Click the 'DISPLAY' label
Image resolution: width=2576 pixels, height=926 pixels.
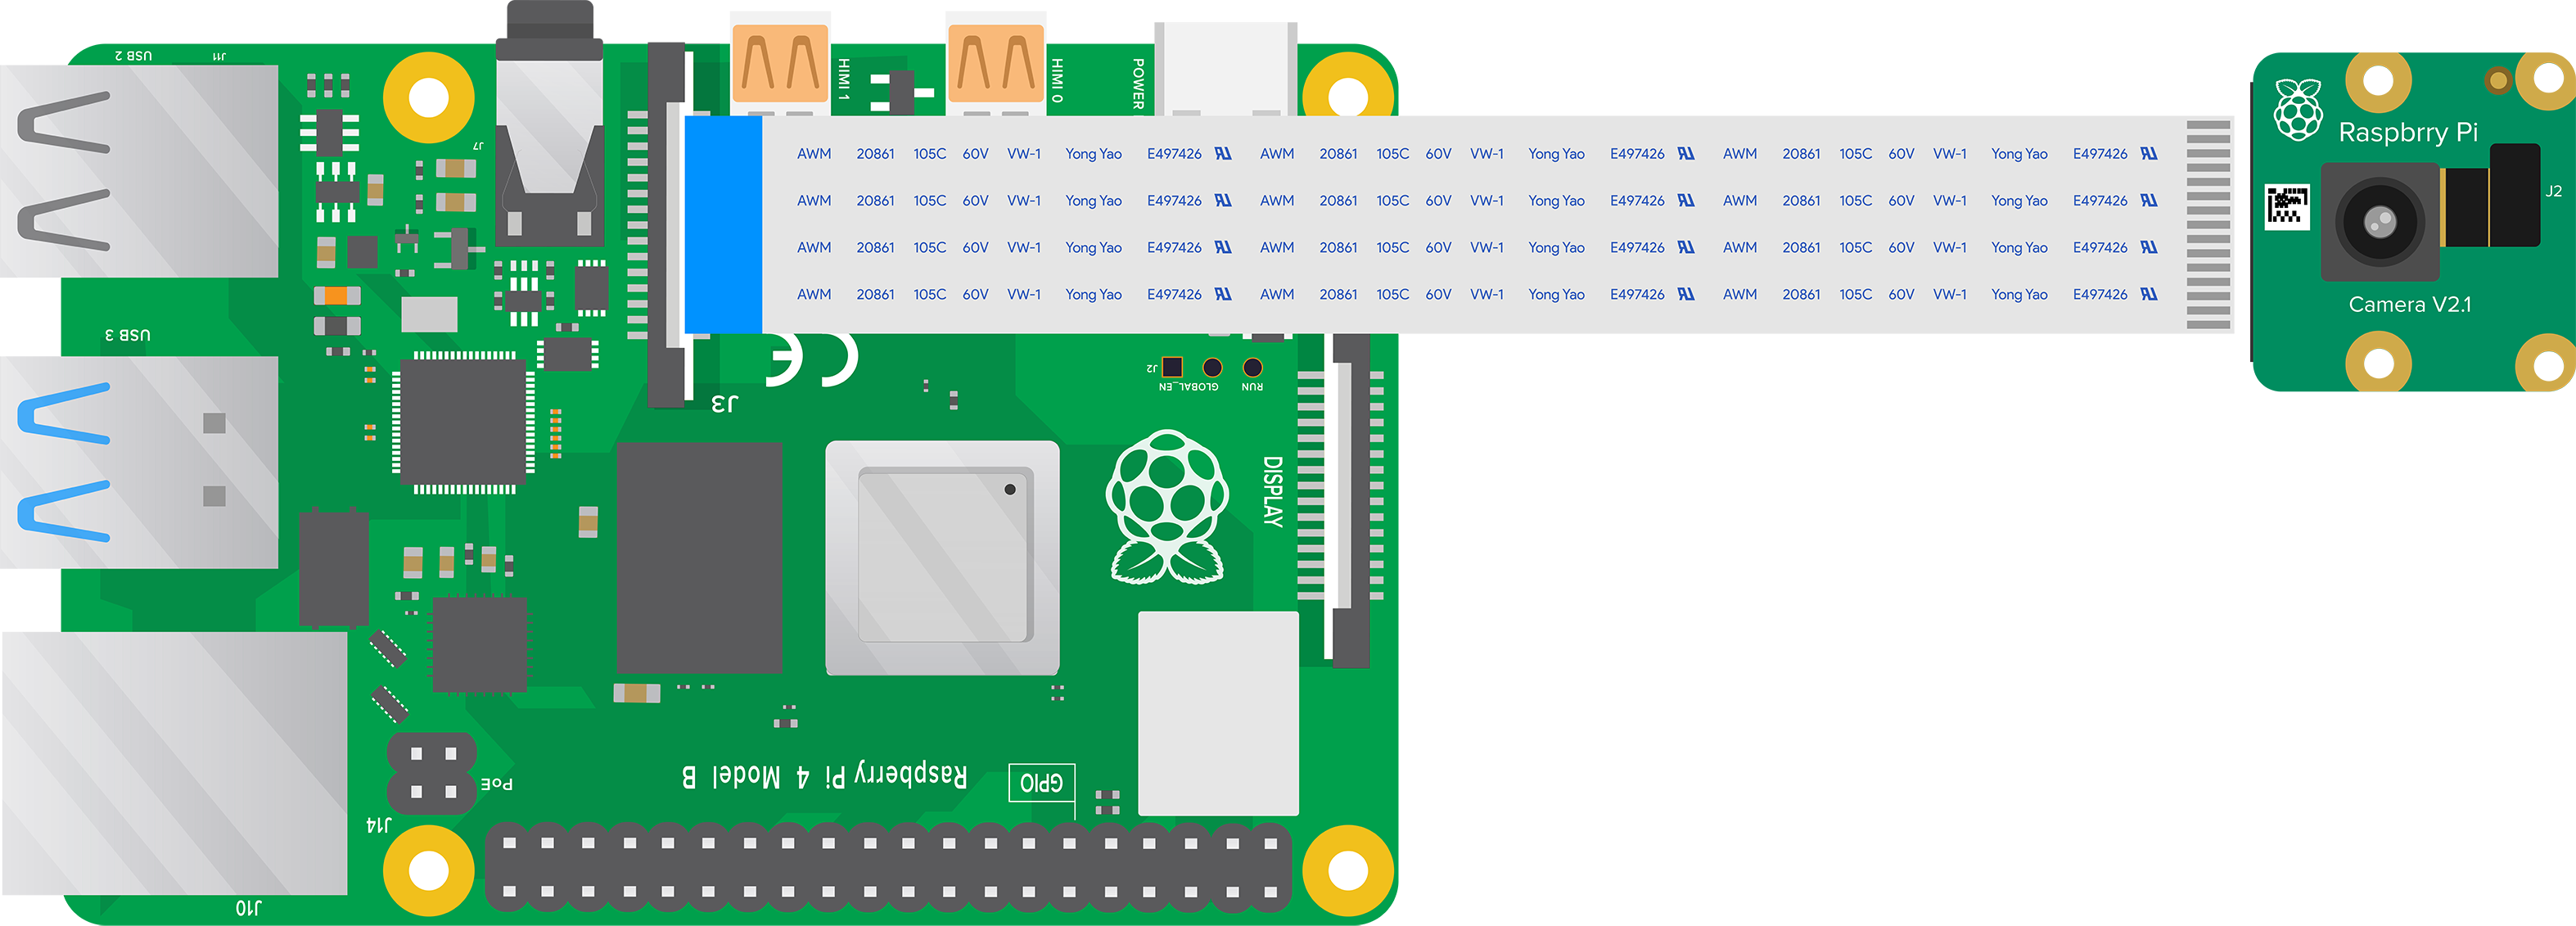click(x=1272, y=491)
